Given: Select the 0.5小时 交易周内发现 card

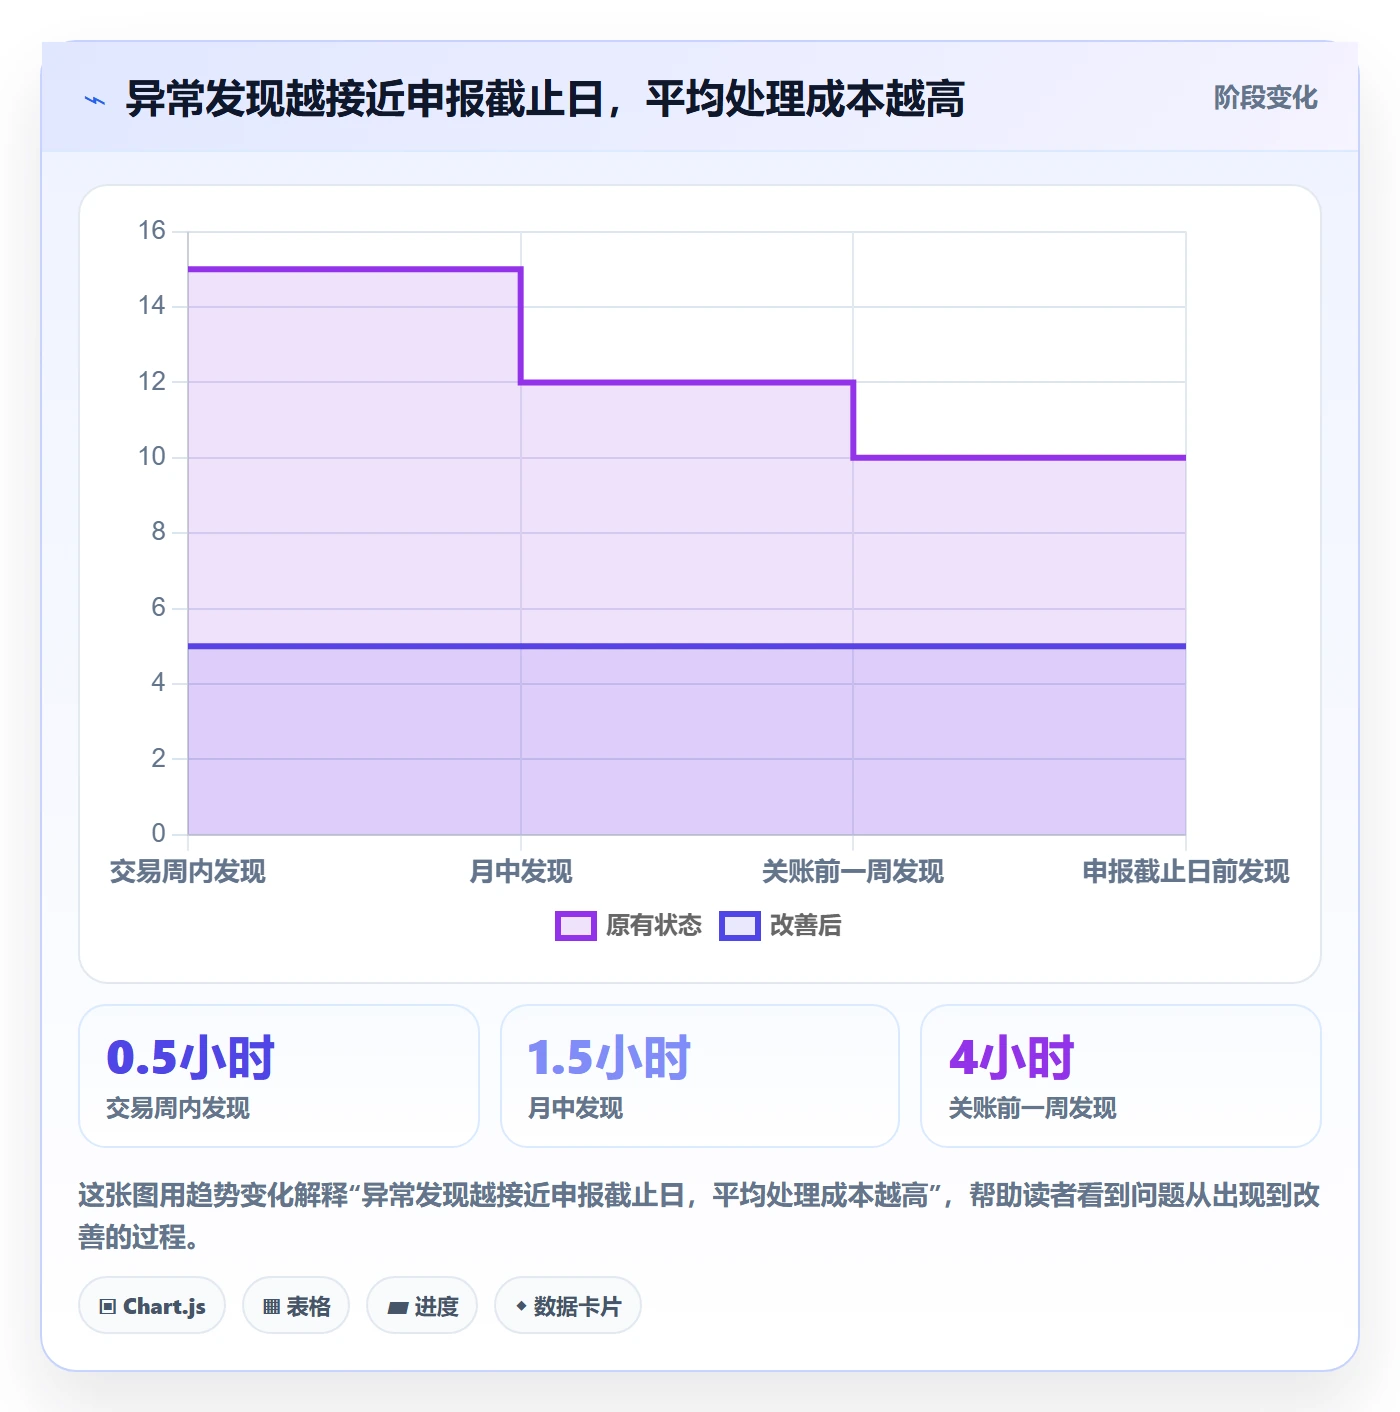Looking at the screenshot, I should [x=279, y=1076].
